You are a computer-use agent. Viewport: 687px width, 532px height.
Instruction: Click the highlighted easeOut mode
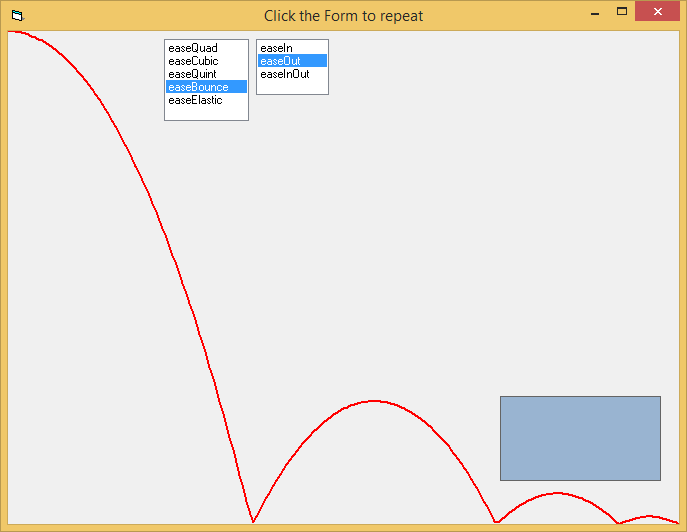[x=280, y=61]
